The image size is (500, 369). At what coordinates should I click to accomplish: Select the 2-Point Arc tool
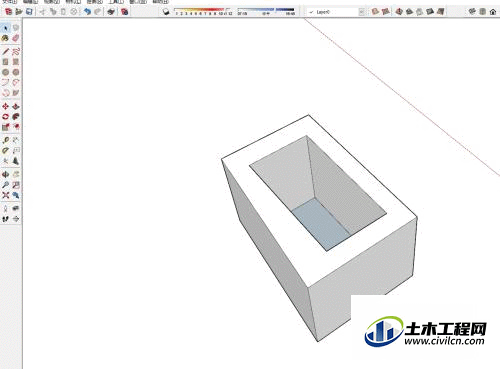tap(16, 82)
